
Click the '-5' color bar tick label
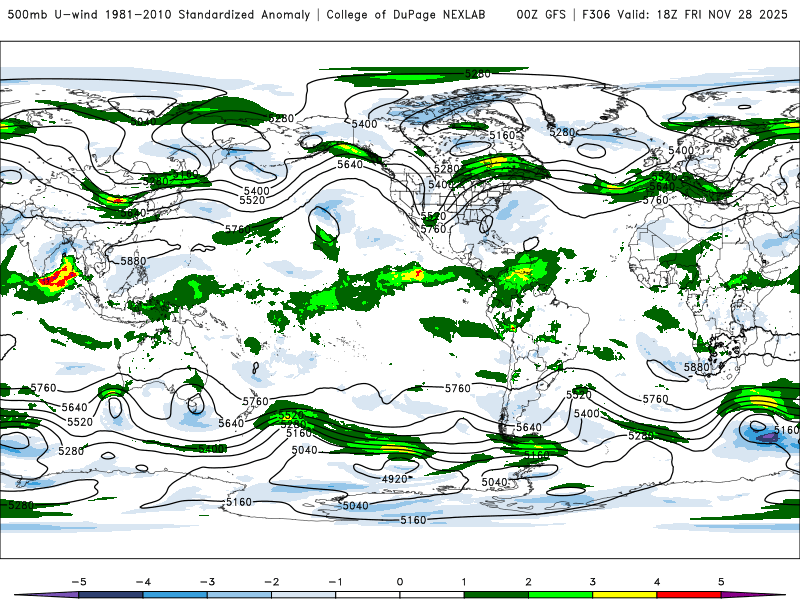click(79, 582)
